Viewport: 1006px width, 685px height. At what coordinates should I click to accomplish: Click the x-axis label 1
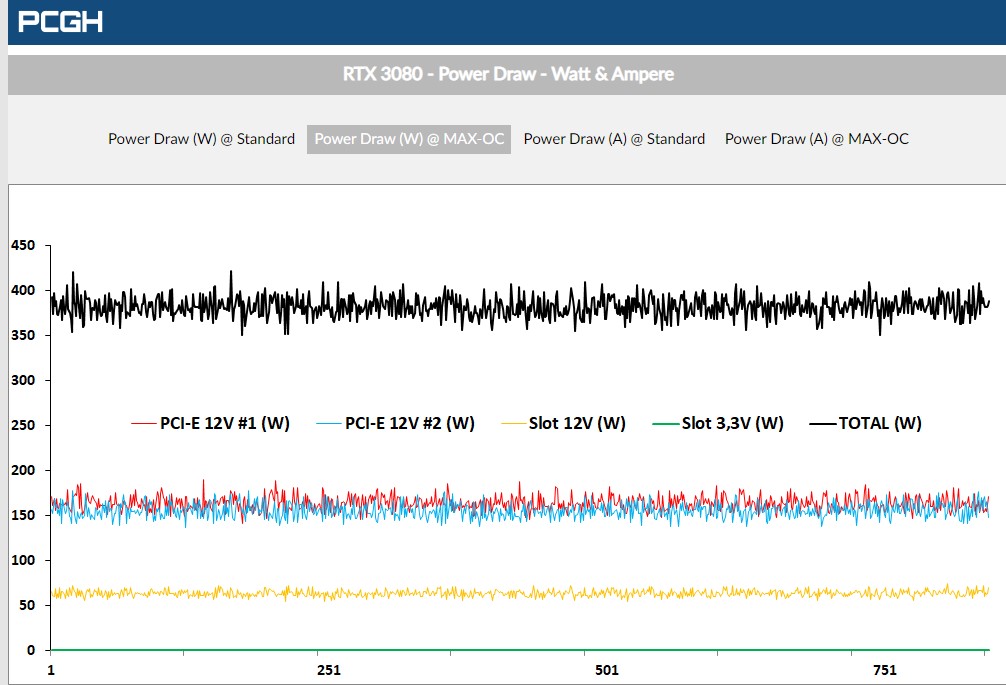(51, 670)
